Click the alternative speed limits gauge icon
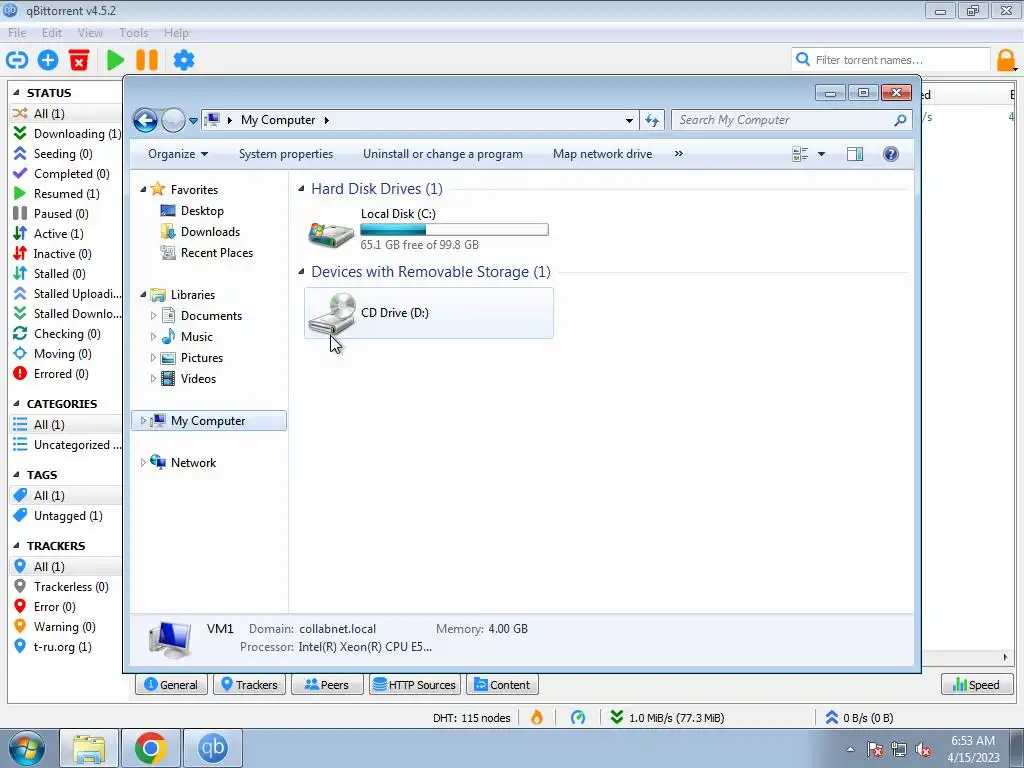The image size is (1024, 768). coord(578,718)
